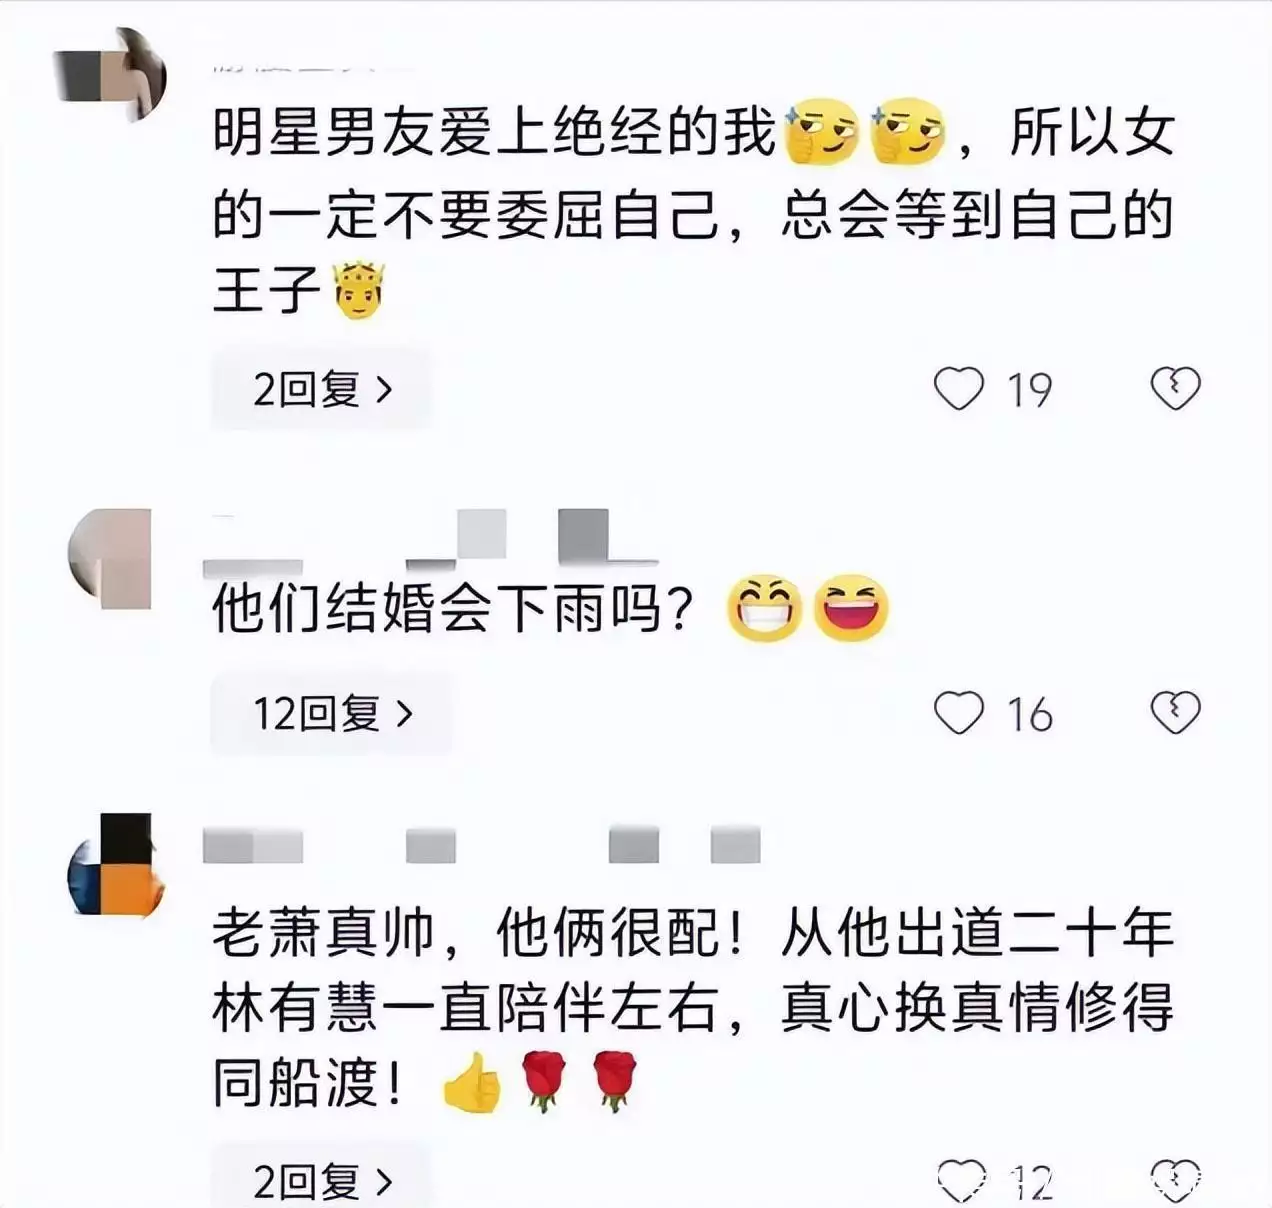
Task: Dislike the '他们结婚会下雨吗' comment
Action: 1175,713
